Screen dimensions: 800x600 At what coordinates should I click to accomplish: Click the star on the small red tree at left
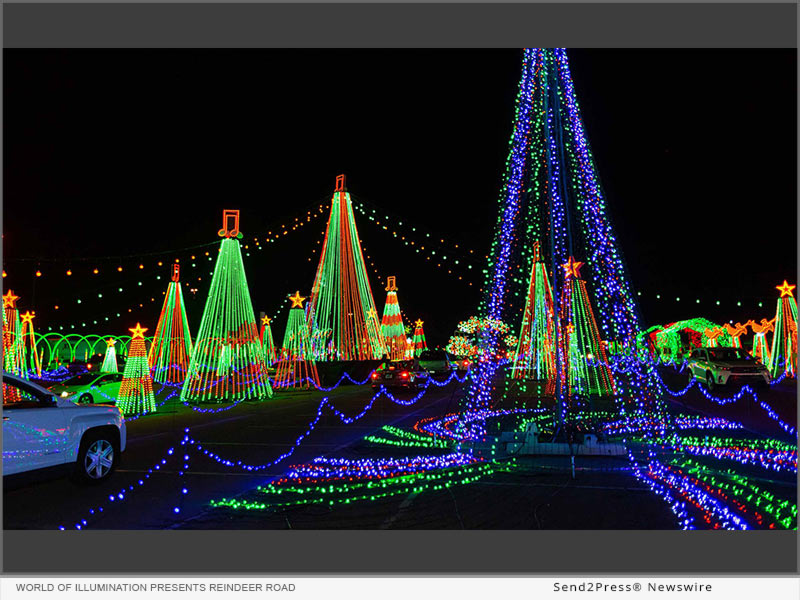138,331
